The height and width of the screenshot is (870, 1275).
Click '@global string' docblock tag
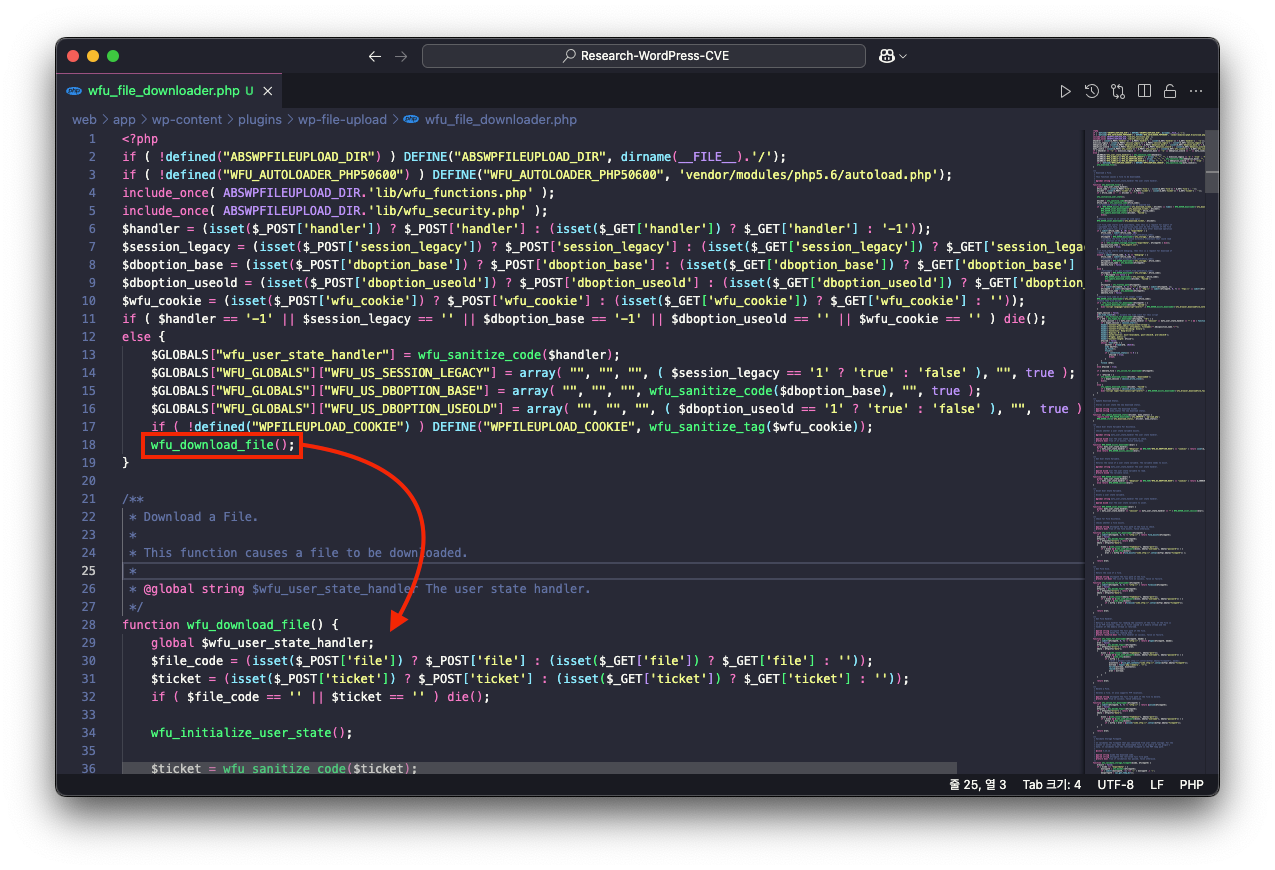194,589
